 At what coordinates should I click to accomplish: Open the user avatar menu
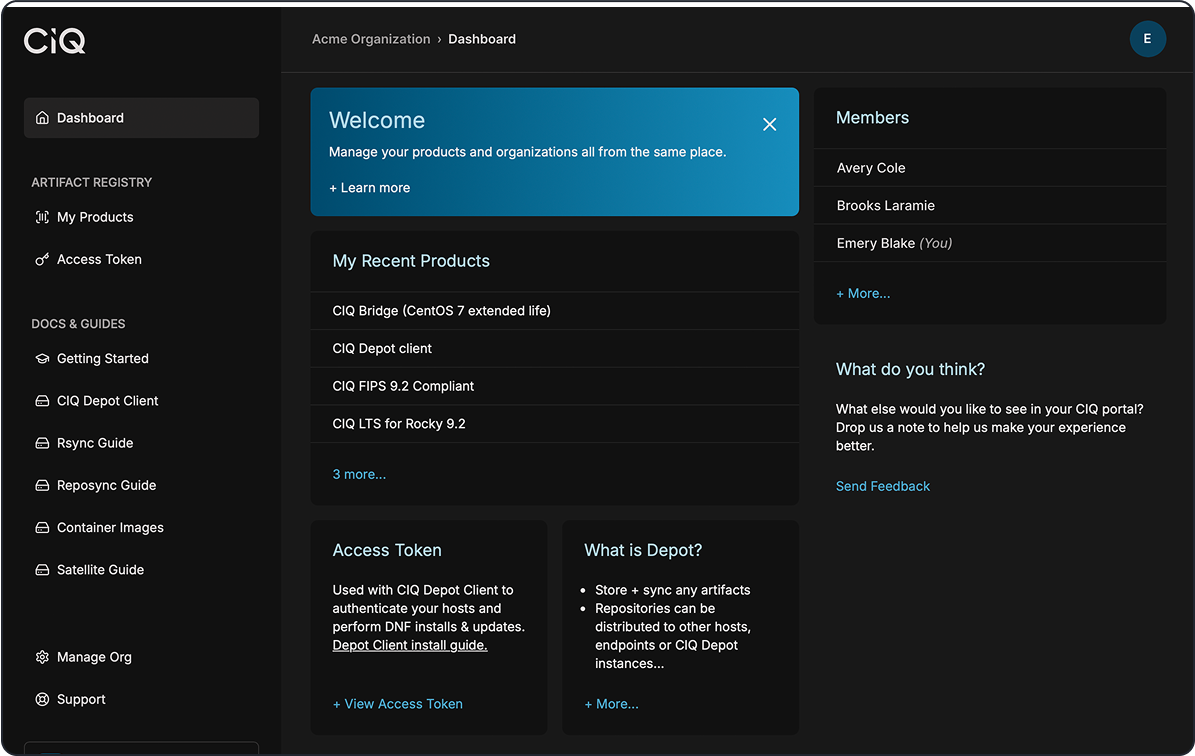pos(1147,39)
